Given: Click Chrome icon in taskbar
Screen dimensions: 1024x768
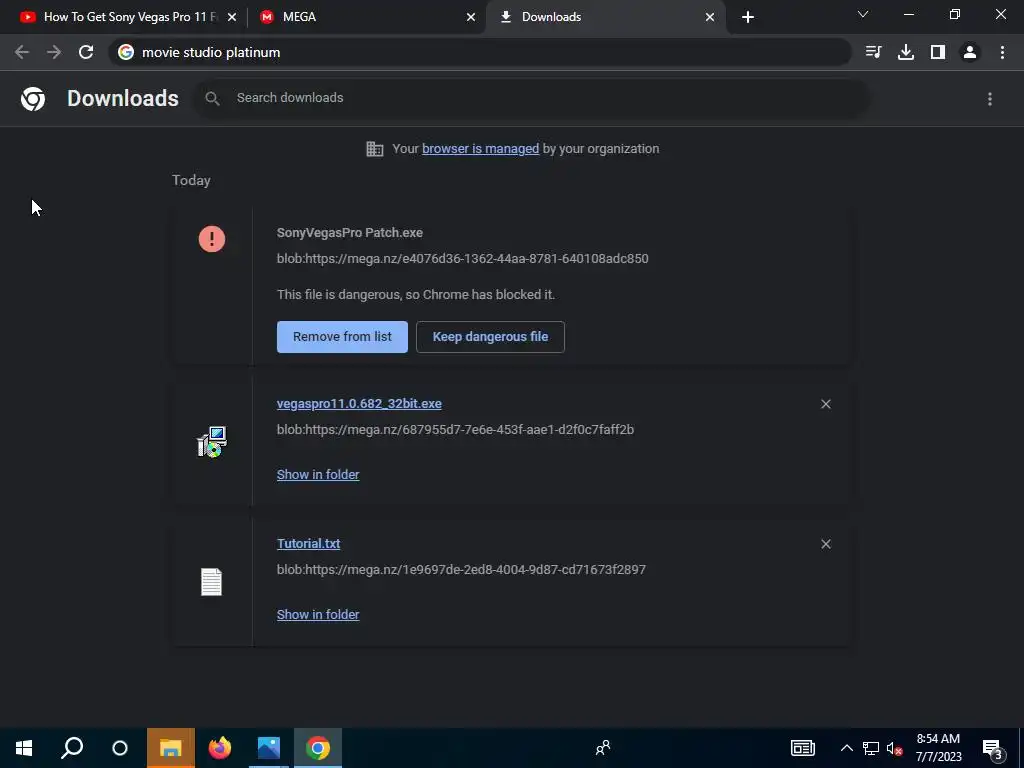Looking at the screenshot, I should pos(317,748).
